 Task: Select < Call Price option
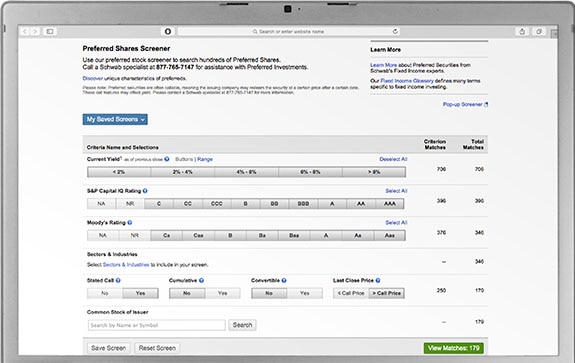351,293
